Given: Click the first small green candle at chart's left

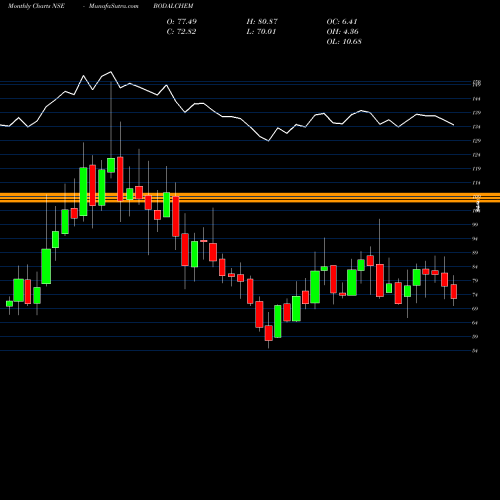Looking at the screenshot, I should [x=9, y=304].
